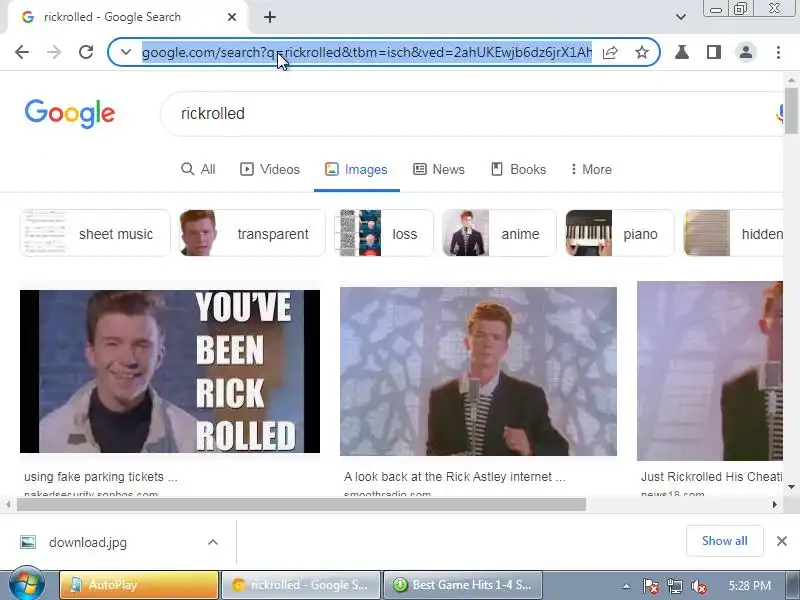Toggle the side panel icon
The width and height of the screenshot is (800, 600).
(x=714, y=52)
